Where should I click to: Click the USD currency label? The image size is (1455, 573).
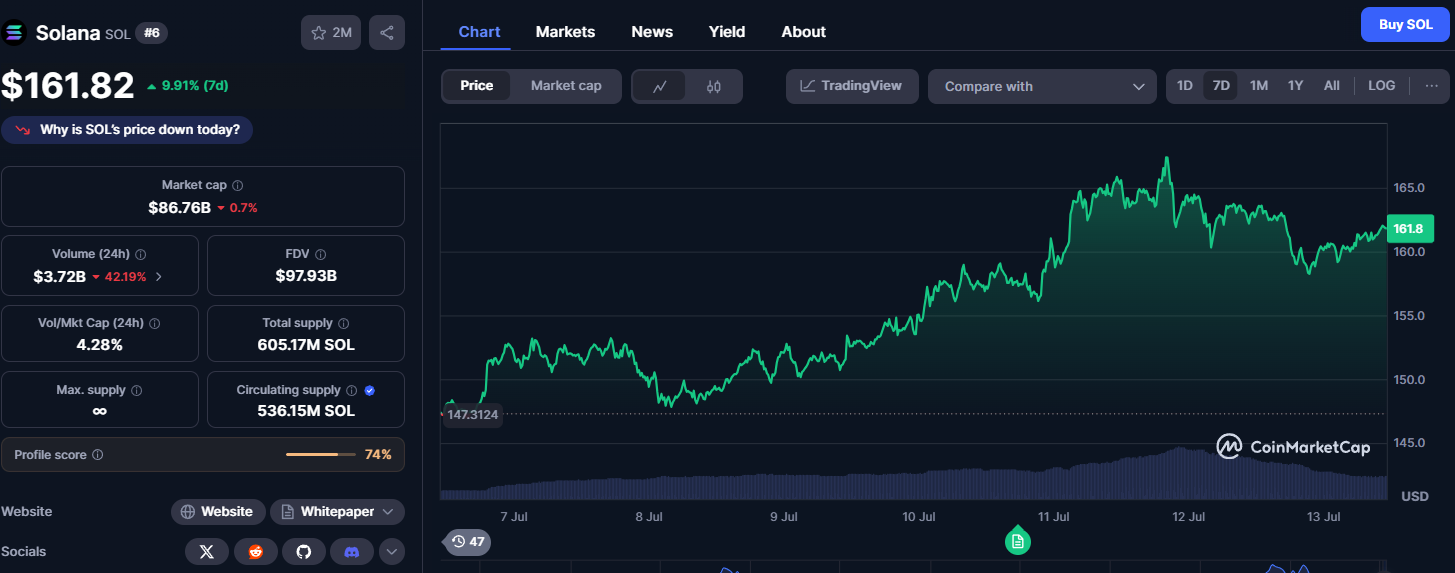(x=1415, y=497)
